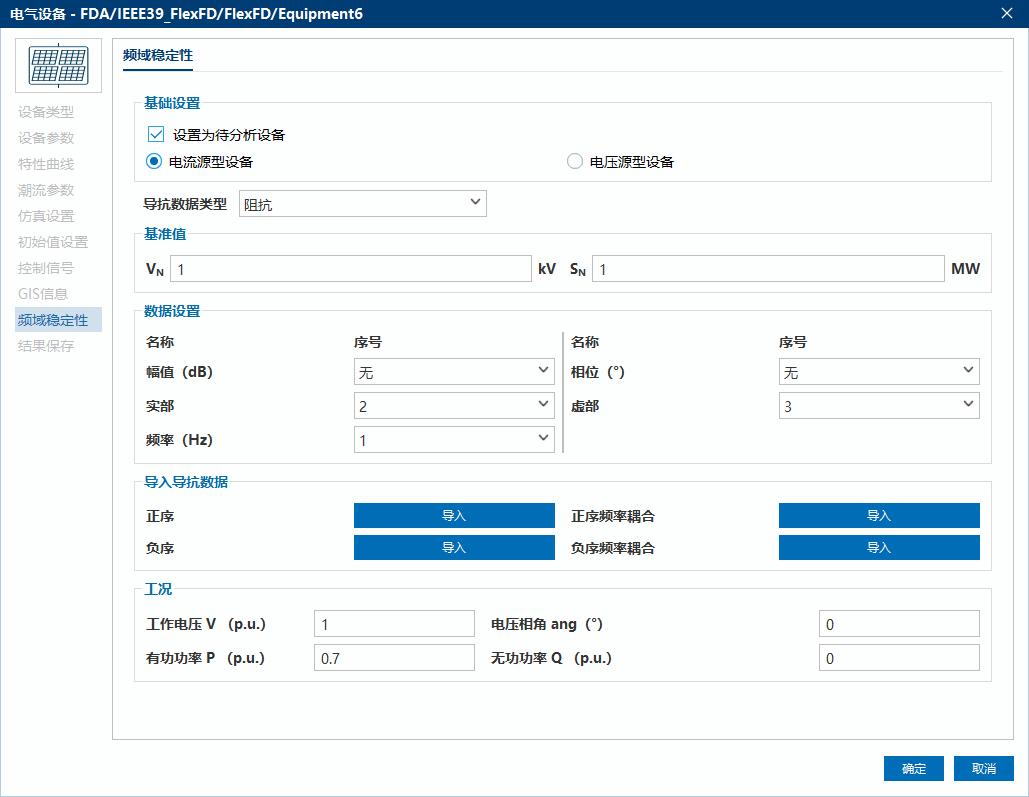Select 电压源型设备 radio button
This screenshot has width=1029, height=797.
click(x=575, y=161)
